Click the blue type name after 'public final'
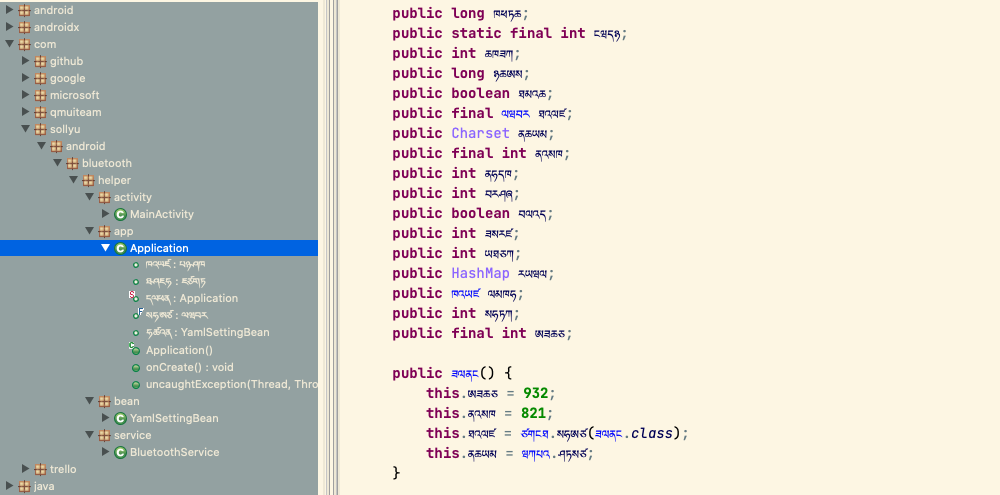The height and width of the screenshot is (495, 1000). [515, 114]
